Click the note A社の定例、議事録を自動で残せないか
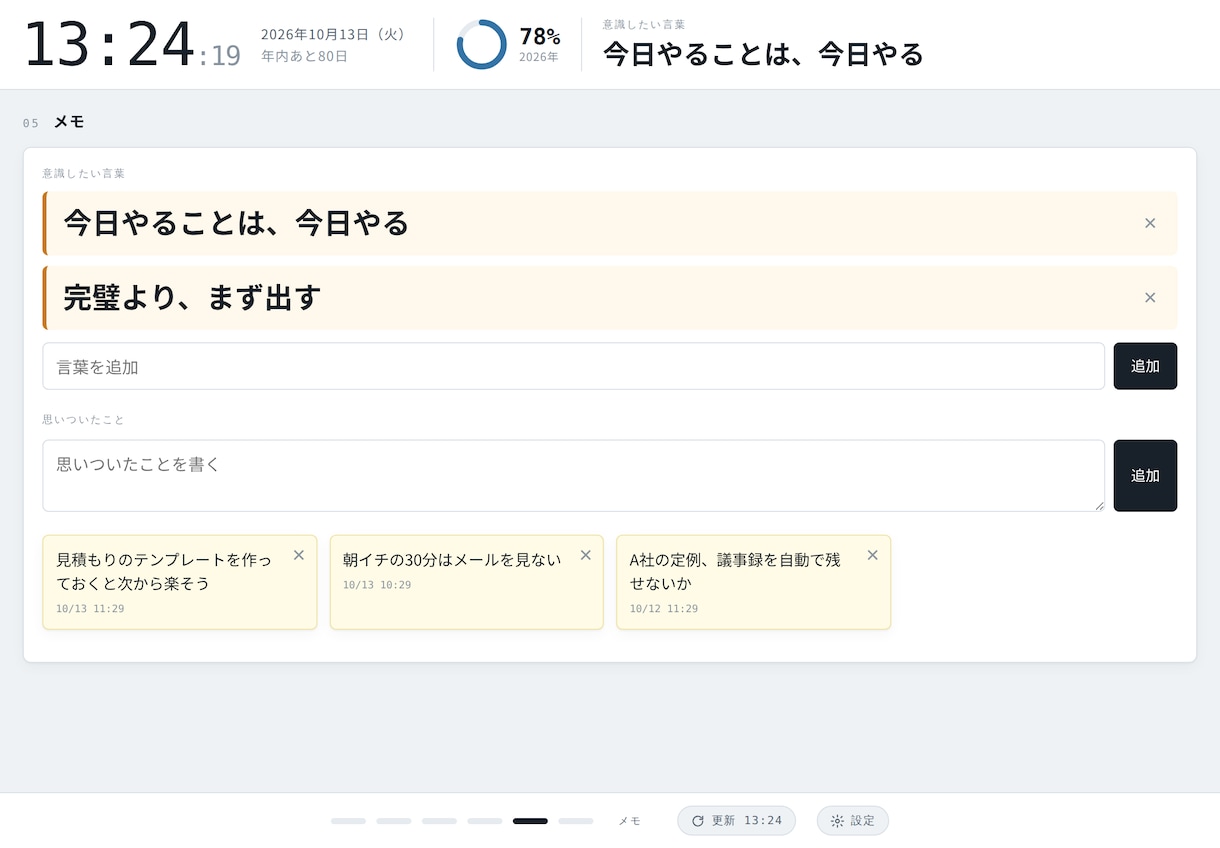This screenshot has height=848, width=1220. [753, 582]
